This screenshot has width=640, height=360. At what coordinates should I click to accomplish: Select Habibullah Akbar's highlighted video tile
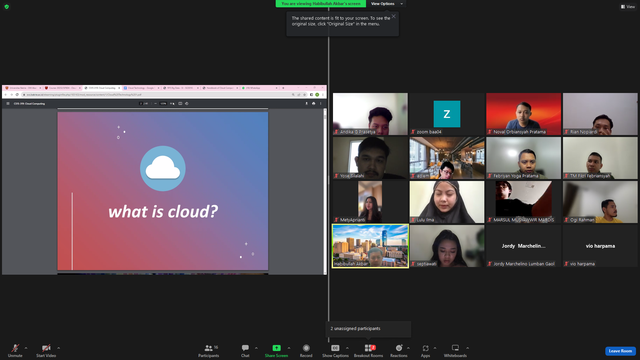[370, 246]
